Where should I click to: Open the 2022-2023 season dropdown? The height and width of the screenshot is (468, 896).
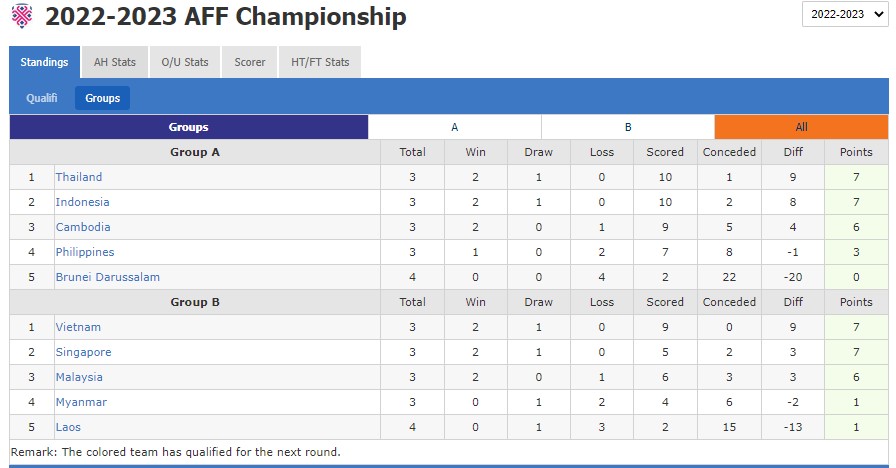click(844, 15)
